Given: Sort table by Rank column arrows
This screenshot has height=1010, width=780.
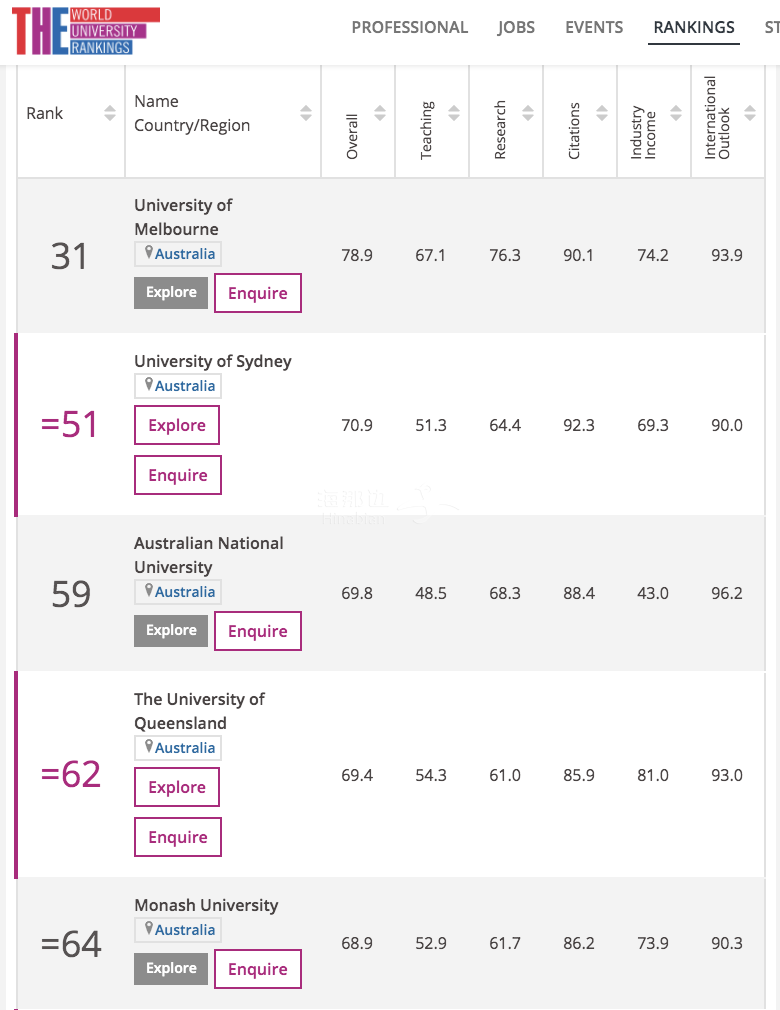Looking at the screenshot, I should tap(110, 113).
